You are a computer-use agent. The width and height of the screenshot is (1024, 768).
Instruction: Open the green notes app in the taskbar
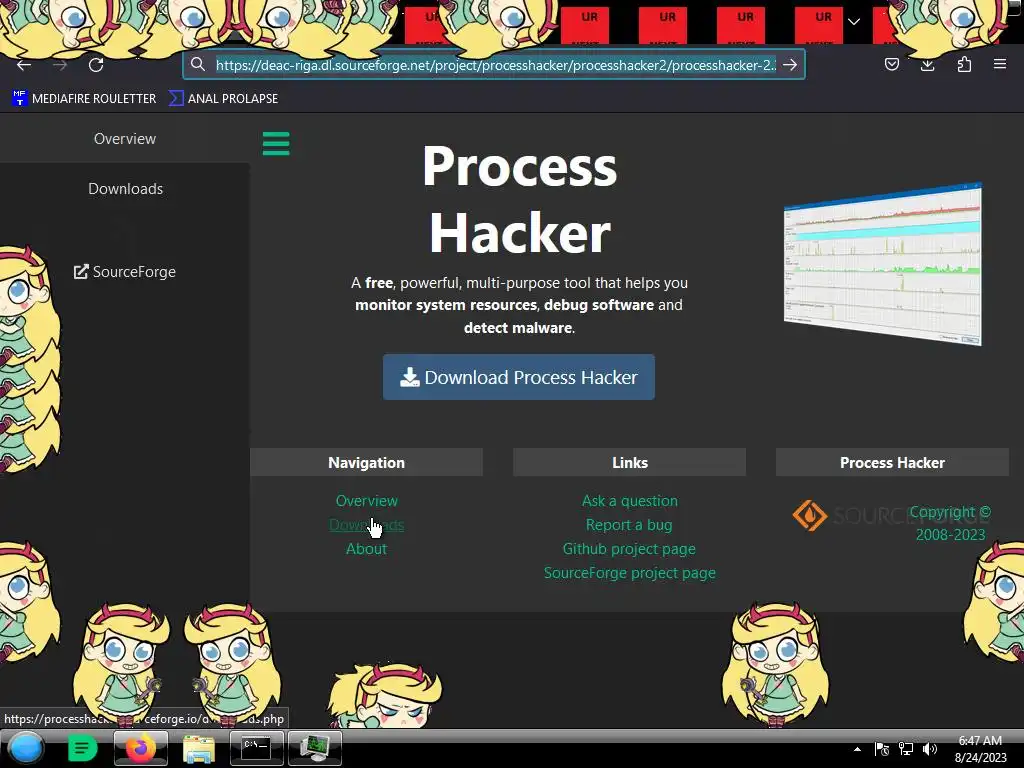click(x=82, y=748)
